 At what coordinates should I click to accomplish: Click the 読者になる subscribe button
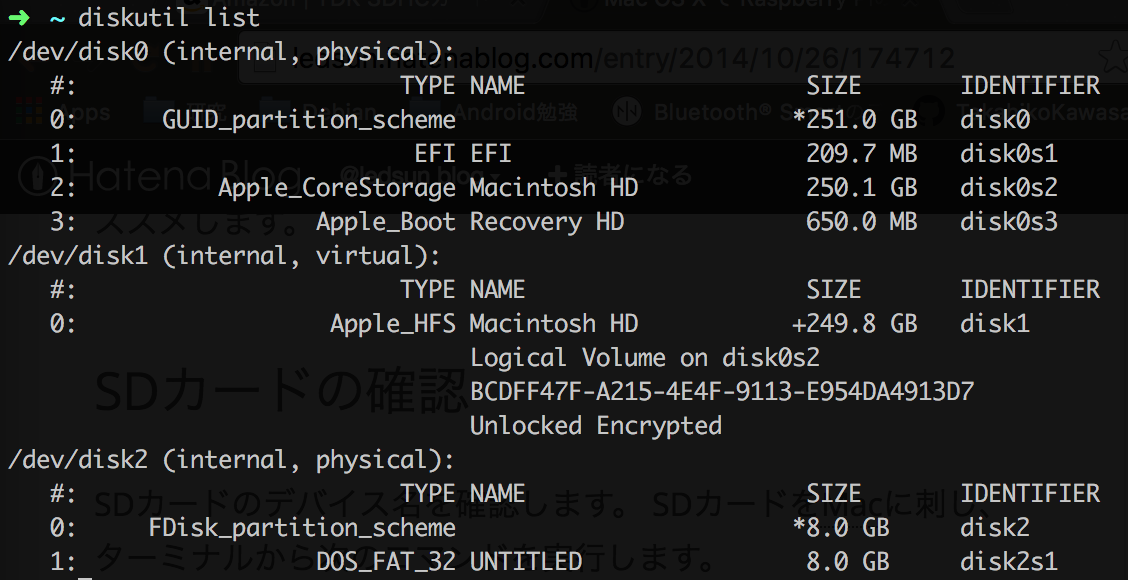(x=619, y=175)
